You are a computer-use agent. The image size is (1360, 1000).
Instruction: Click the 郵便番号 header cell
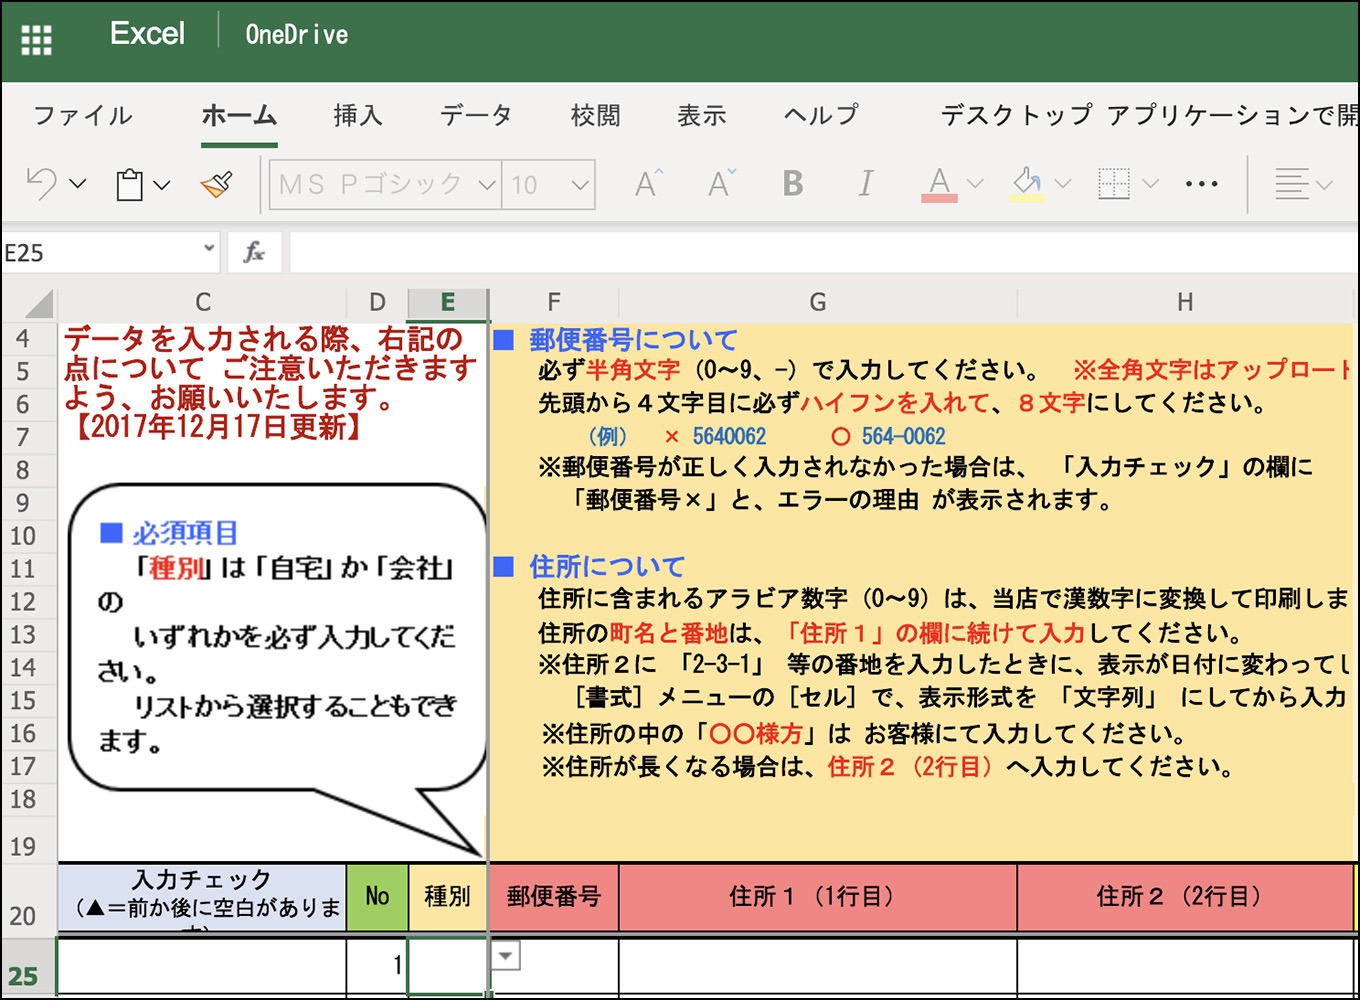pyautogui.click(x=554, y=898)
